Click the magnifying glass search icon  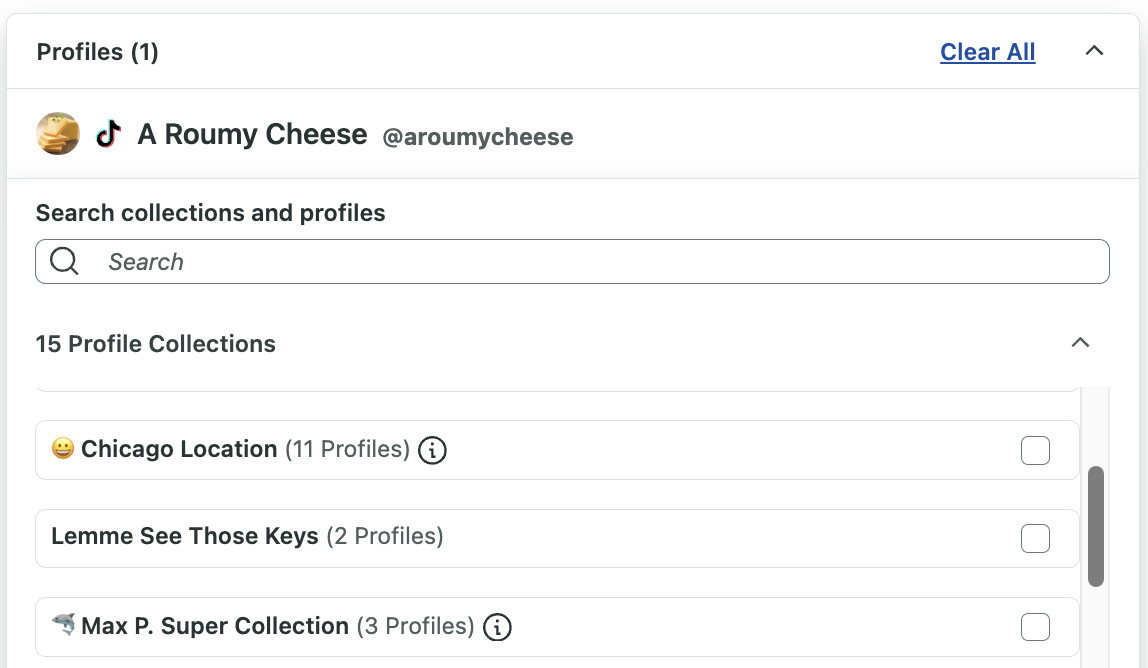click(64, 261)
